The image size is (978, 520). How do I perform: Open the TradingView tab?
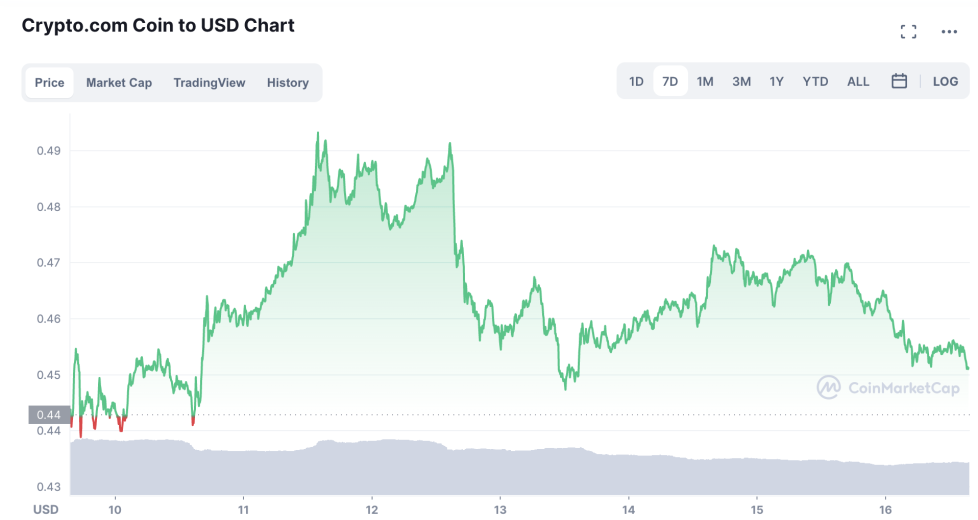[x=209, y=82]
